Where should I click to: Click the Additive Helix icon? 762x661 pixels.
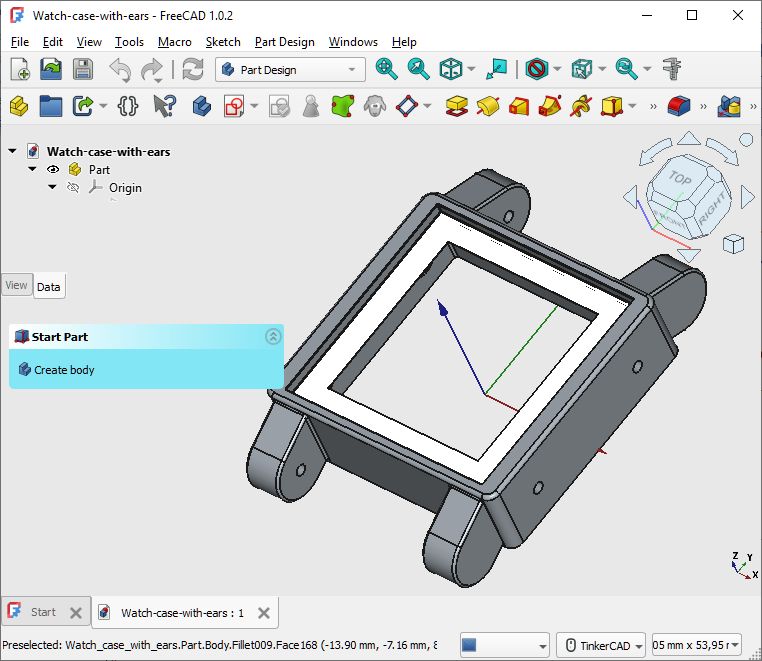click(x=581, y=106)
